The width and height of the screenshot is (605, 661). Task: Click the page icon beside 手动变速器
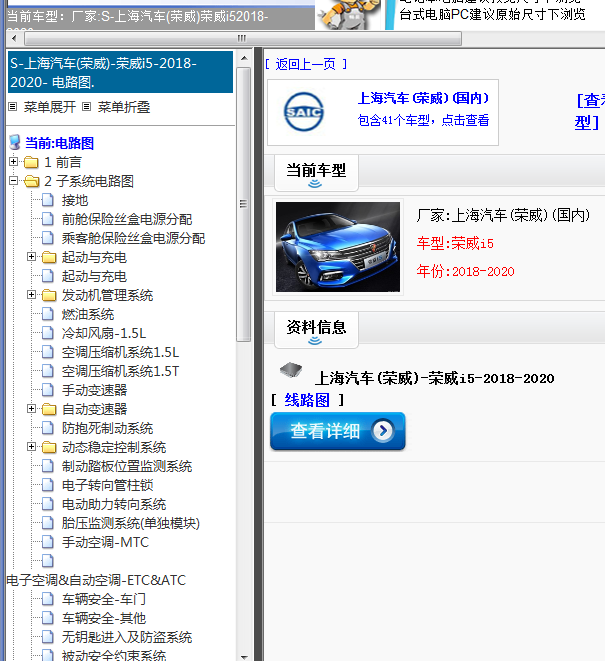(48, 390)
